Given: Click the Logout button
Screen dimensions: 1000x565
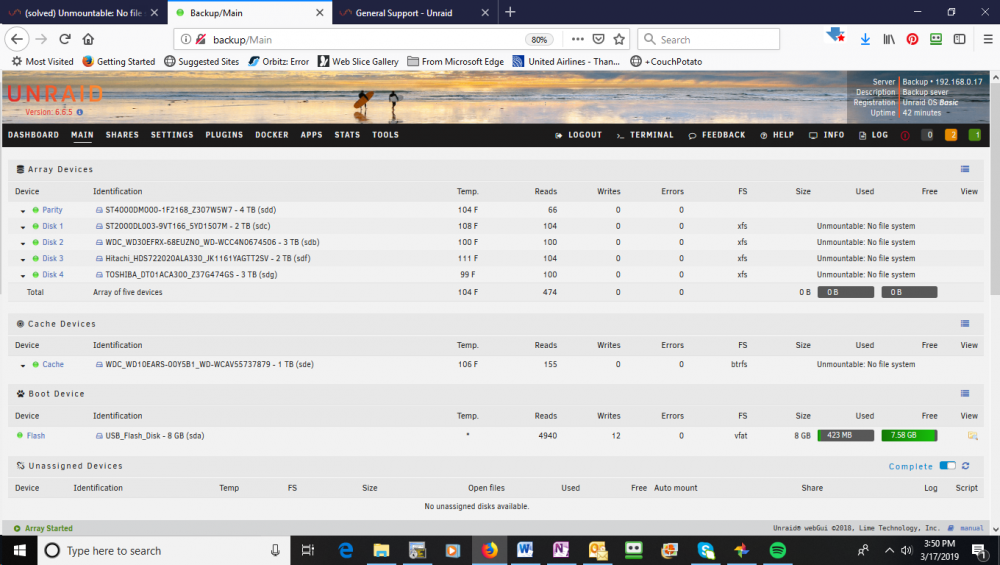Looking at the screenshot, I should click(x=578, y=135).
